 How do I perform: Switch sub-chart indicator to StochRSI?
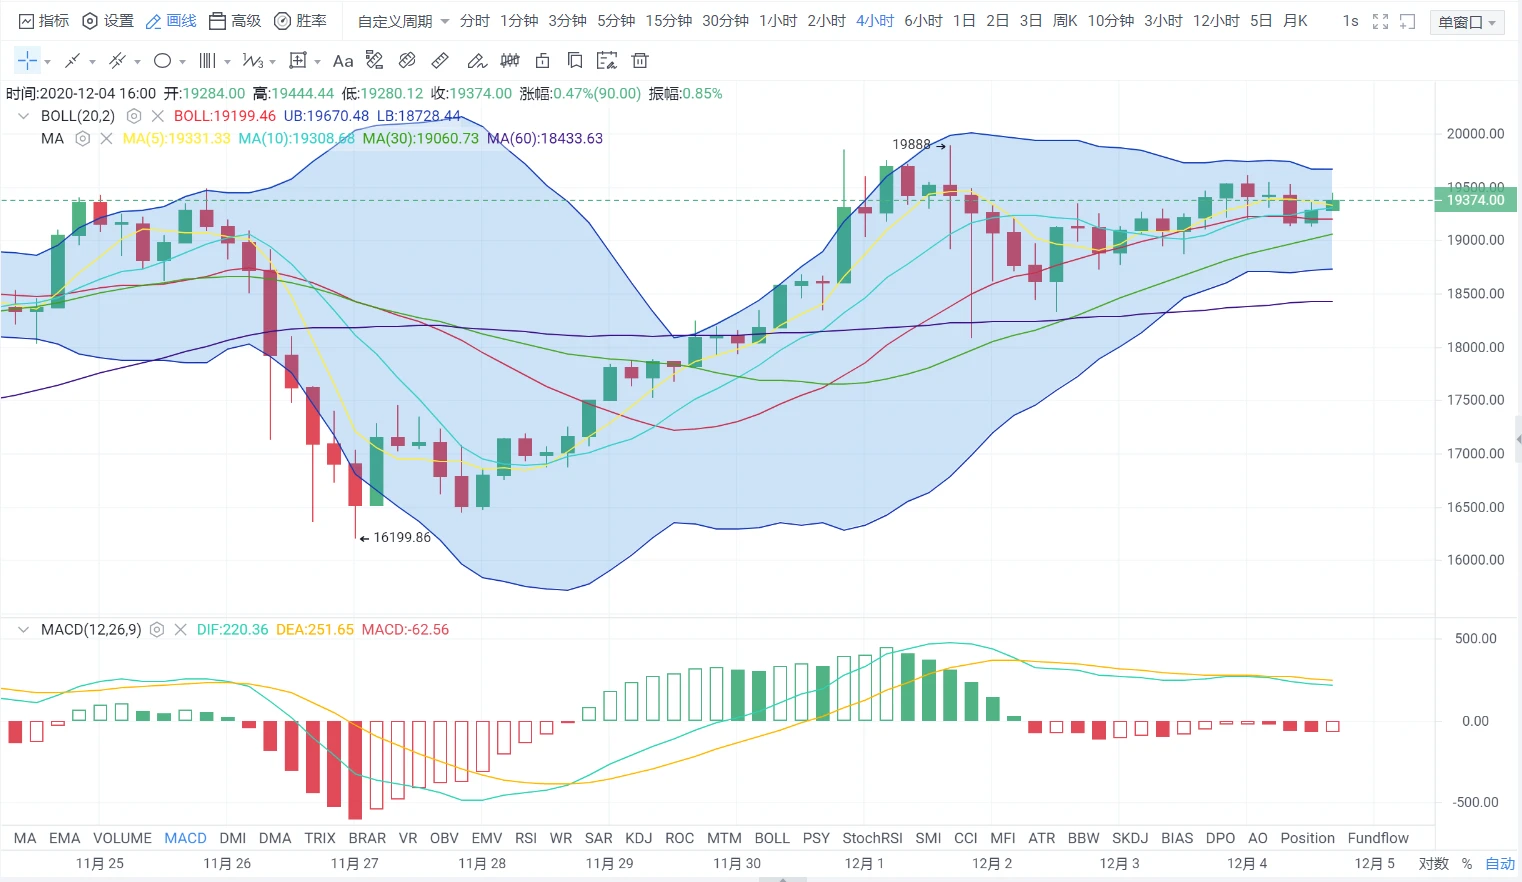coord(872,838)
